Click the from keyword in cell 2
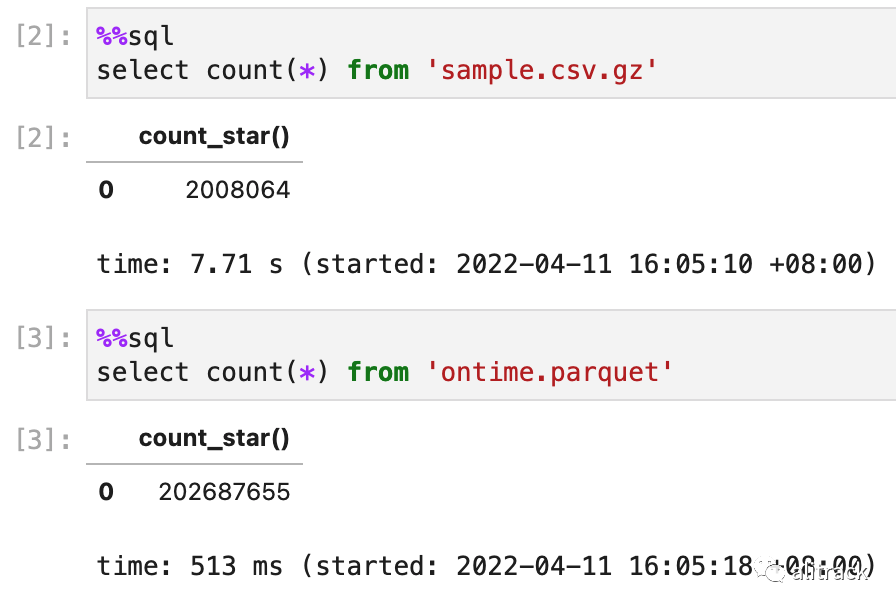The image size is (896, 608). click(x=378, y=71)
